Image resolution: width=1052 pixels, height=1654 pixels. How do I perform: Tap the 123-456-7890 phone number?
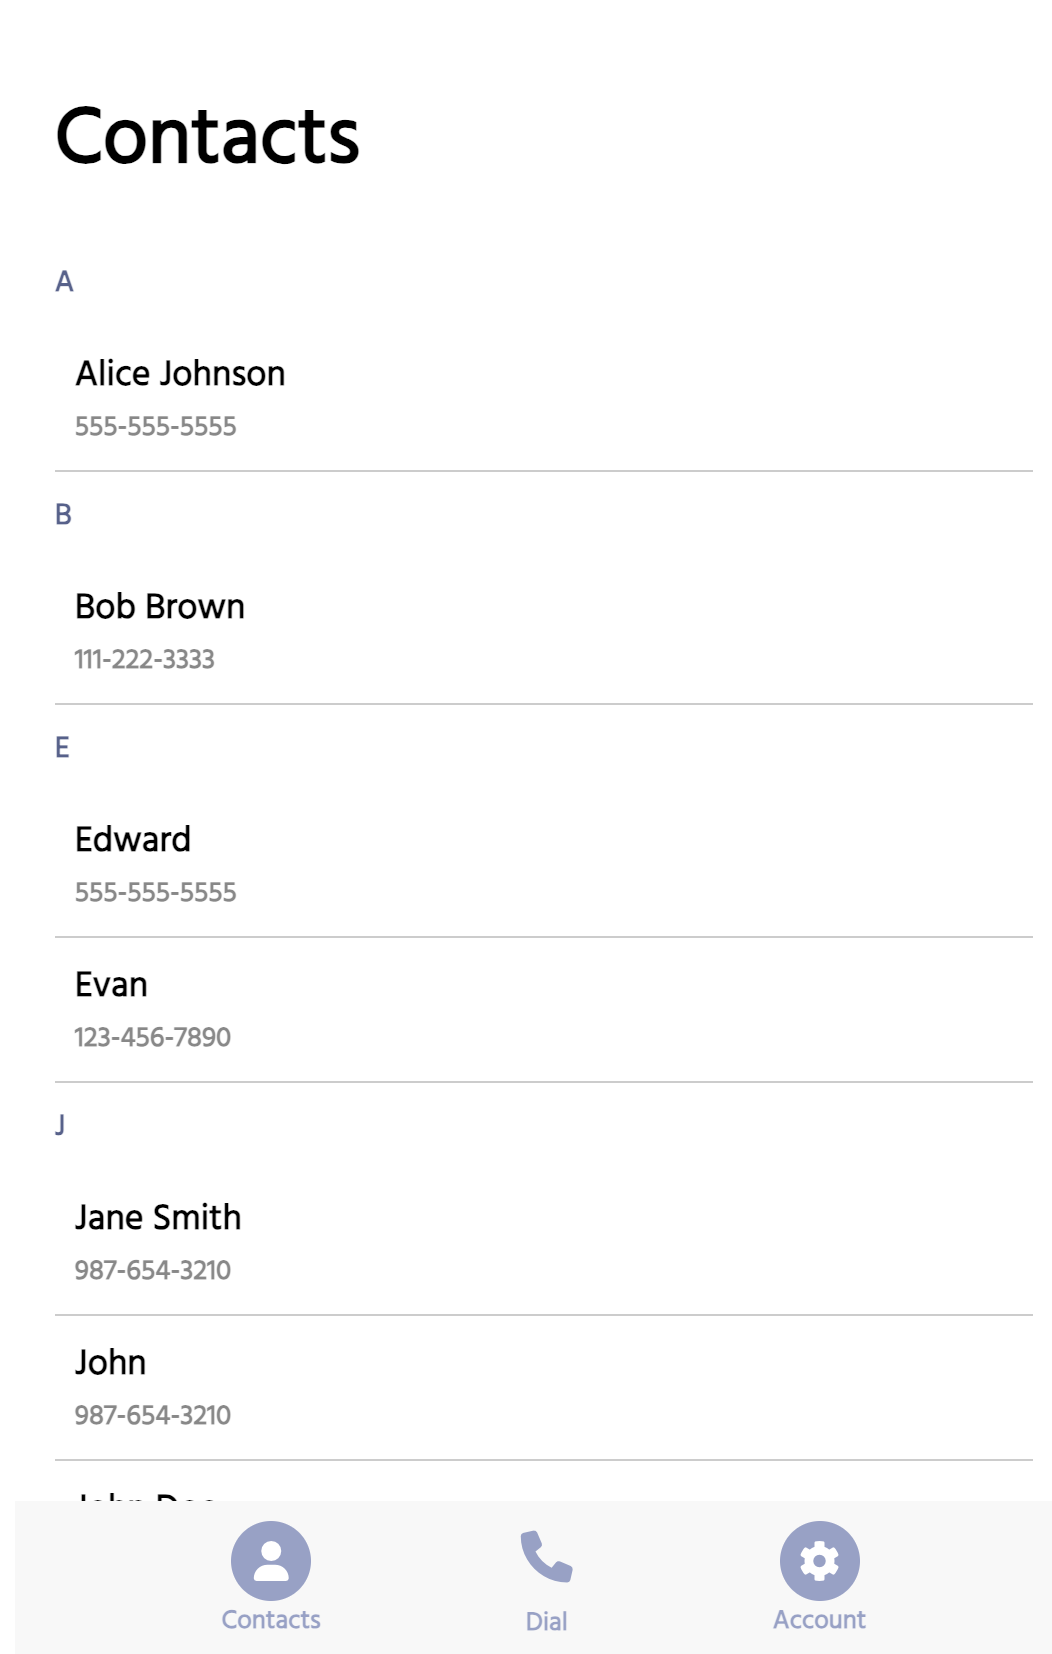click(153, 1038)
